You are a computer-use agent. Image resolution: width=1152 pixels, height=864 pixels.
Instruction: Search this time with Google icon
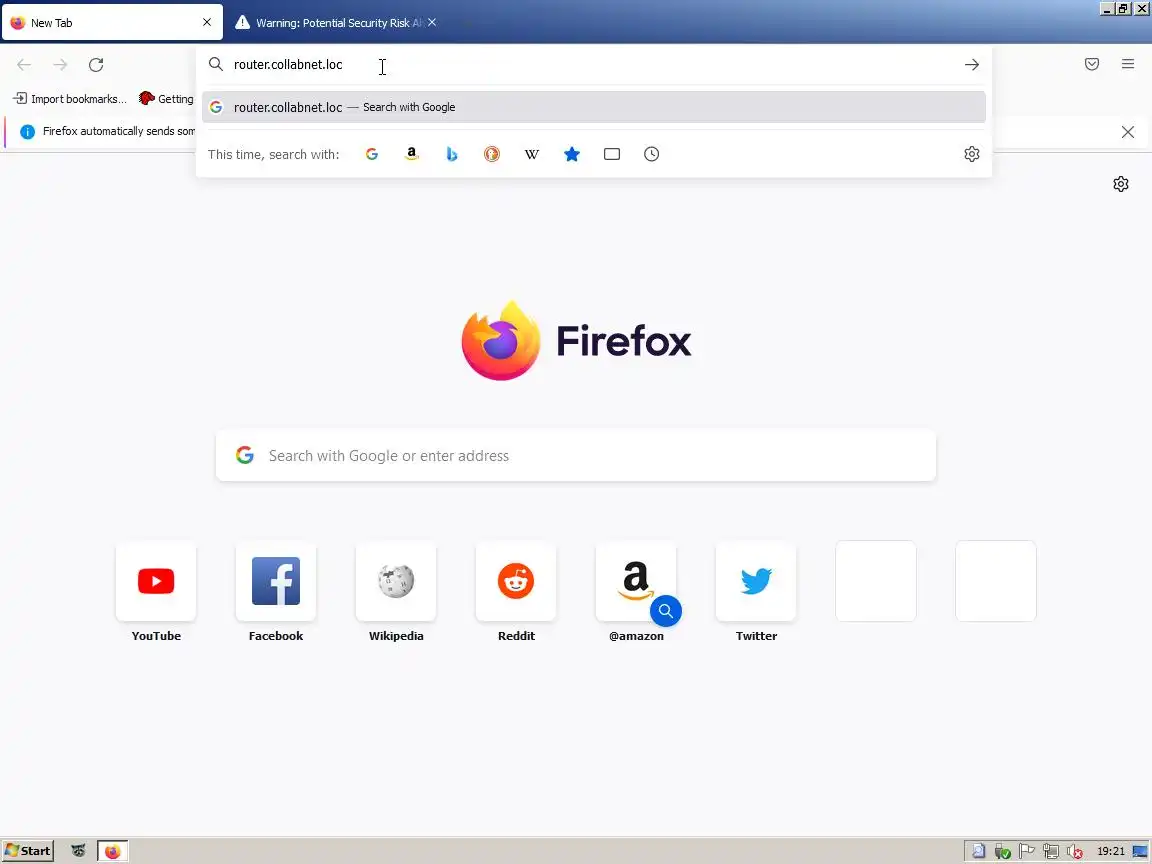click(372, 154)
